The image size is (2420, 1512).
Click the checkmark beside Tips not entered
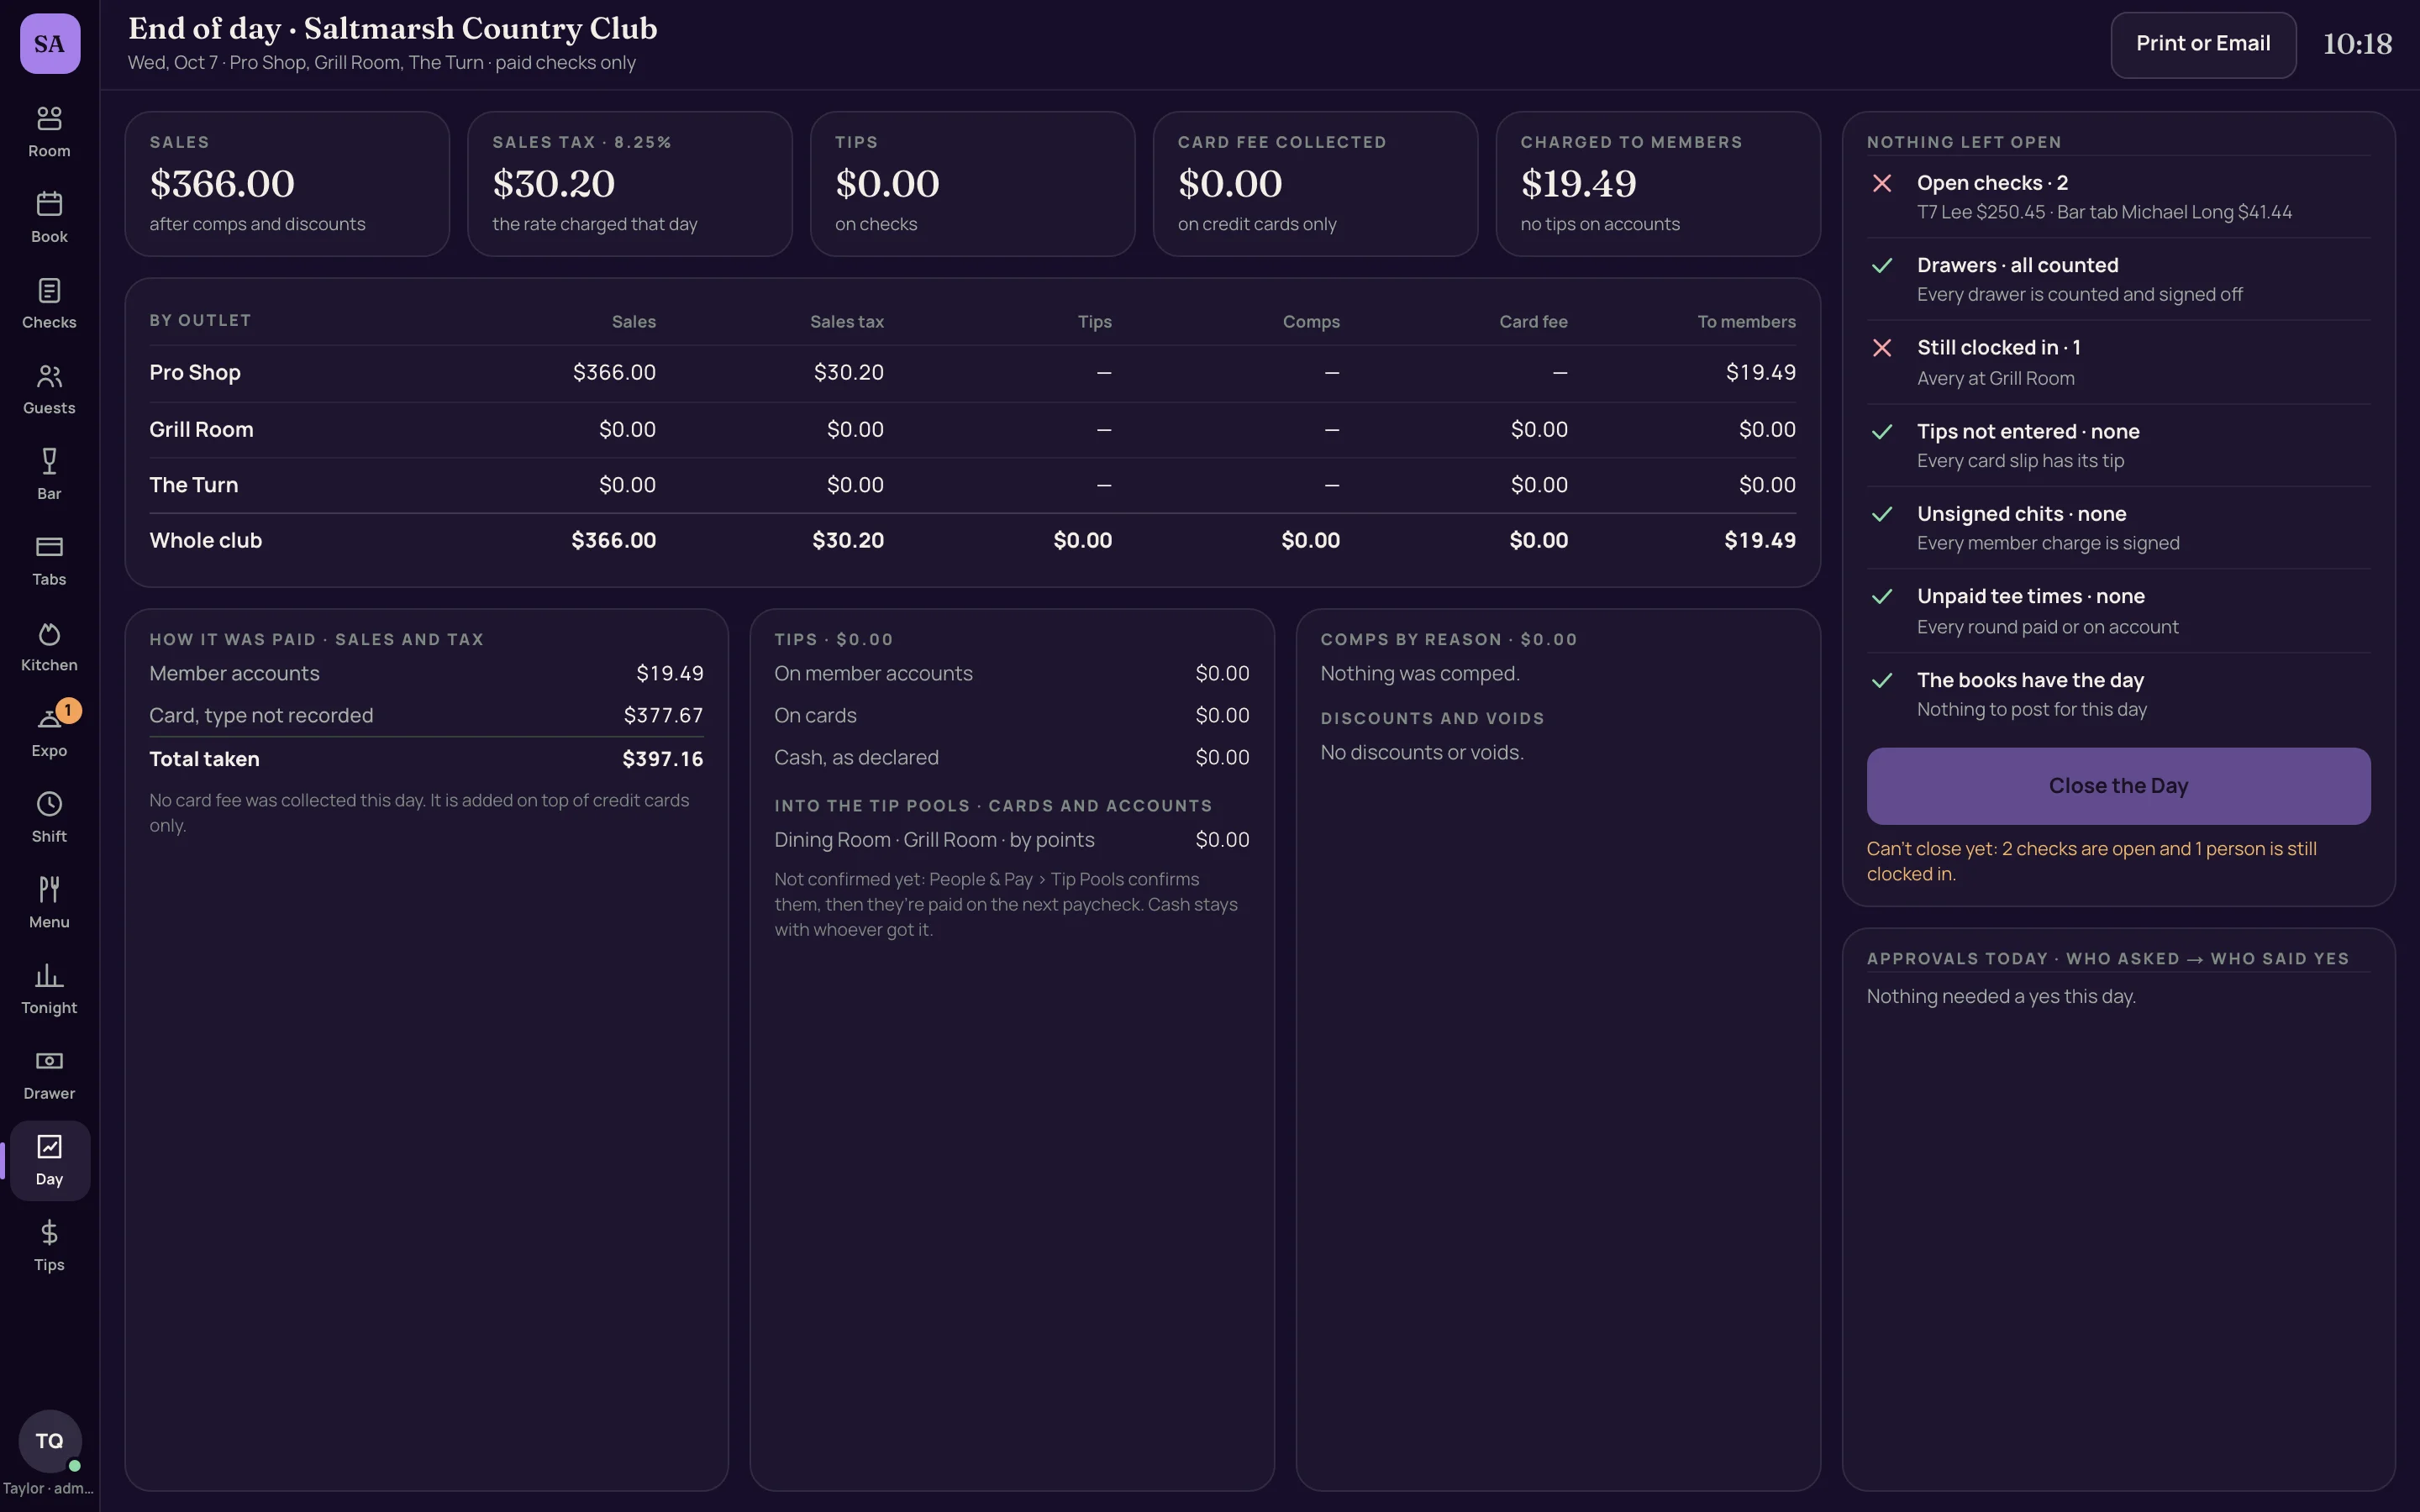coord(1882,431)
